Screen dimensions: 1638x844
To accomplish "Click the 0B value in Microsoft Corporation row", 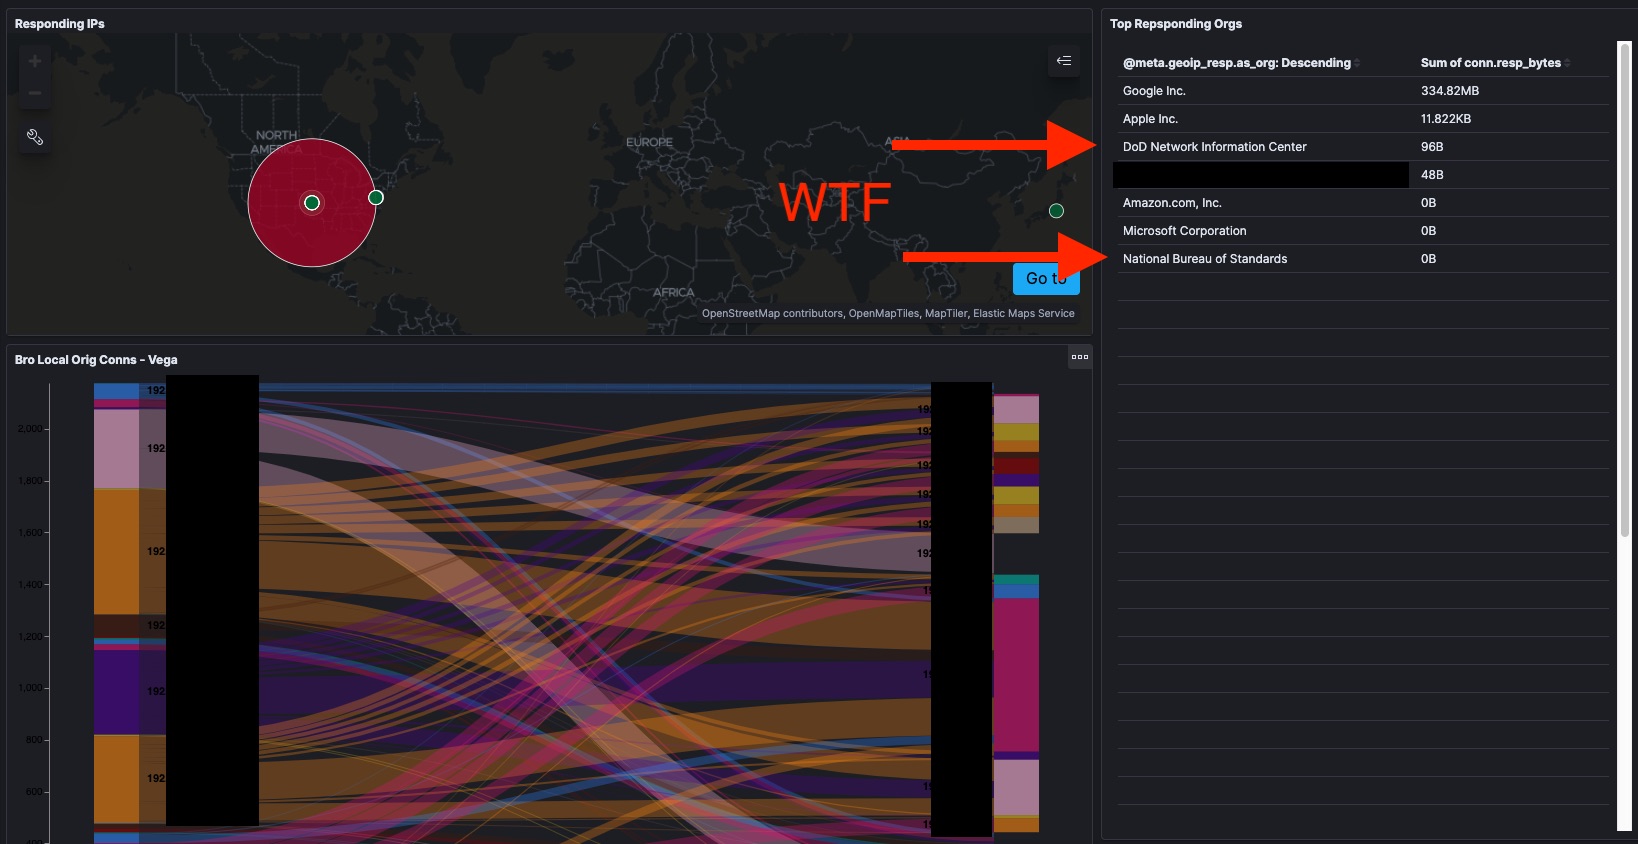I will pyautogui.click(x=1428, y=231).
